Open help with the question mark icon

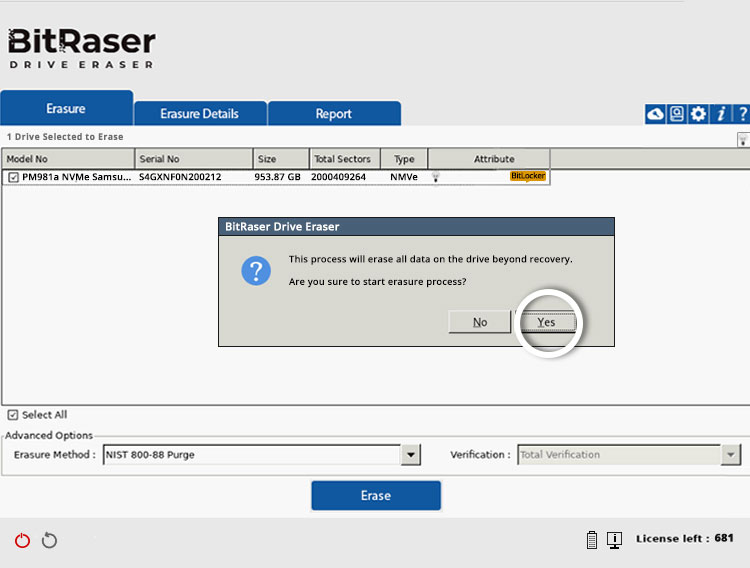(741, 114)
